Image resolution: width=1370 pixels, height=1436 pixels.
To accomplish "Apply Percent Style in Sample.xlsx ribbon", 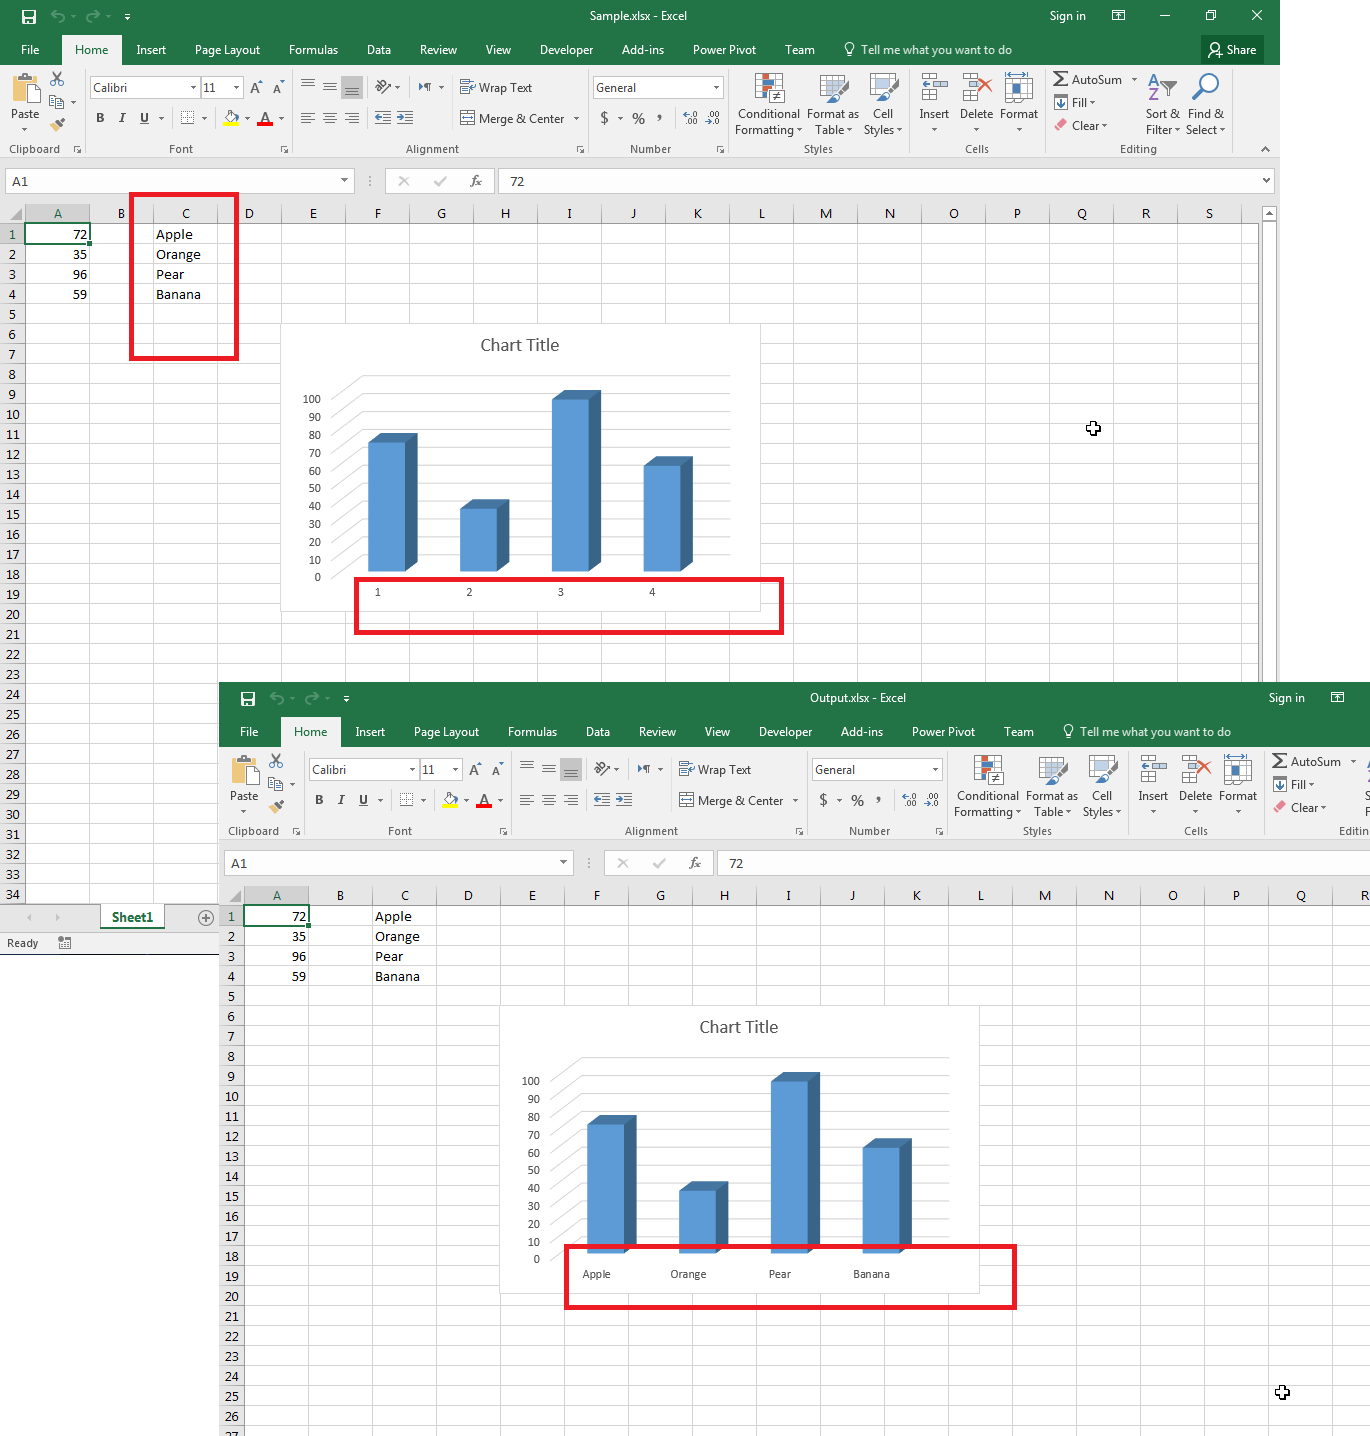I will 638,118.
